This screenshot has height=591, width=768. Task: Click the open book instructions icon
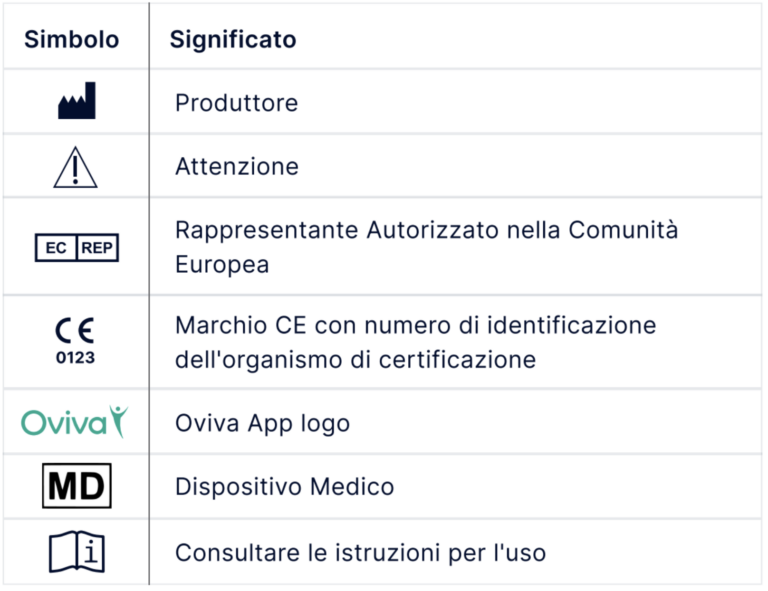pos(77,551)
